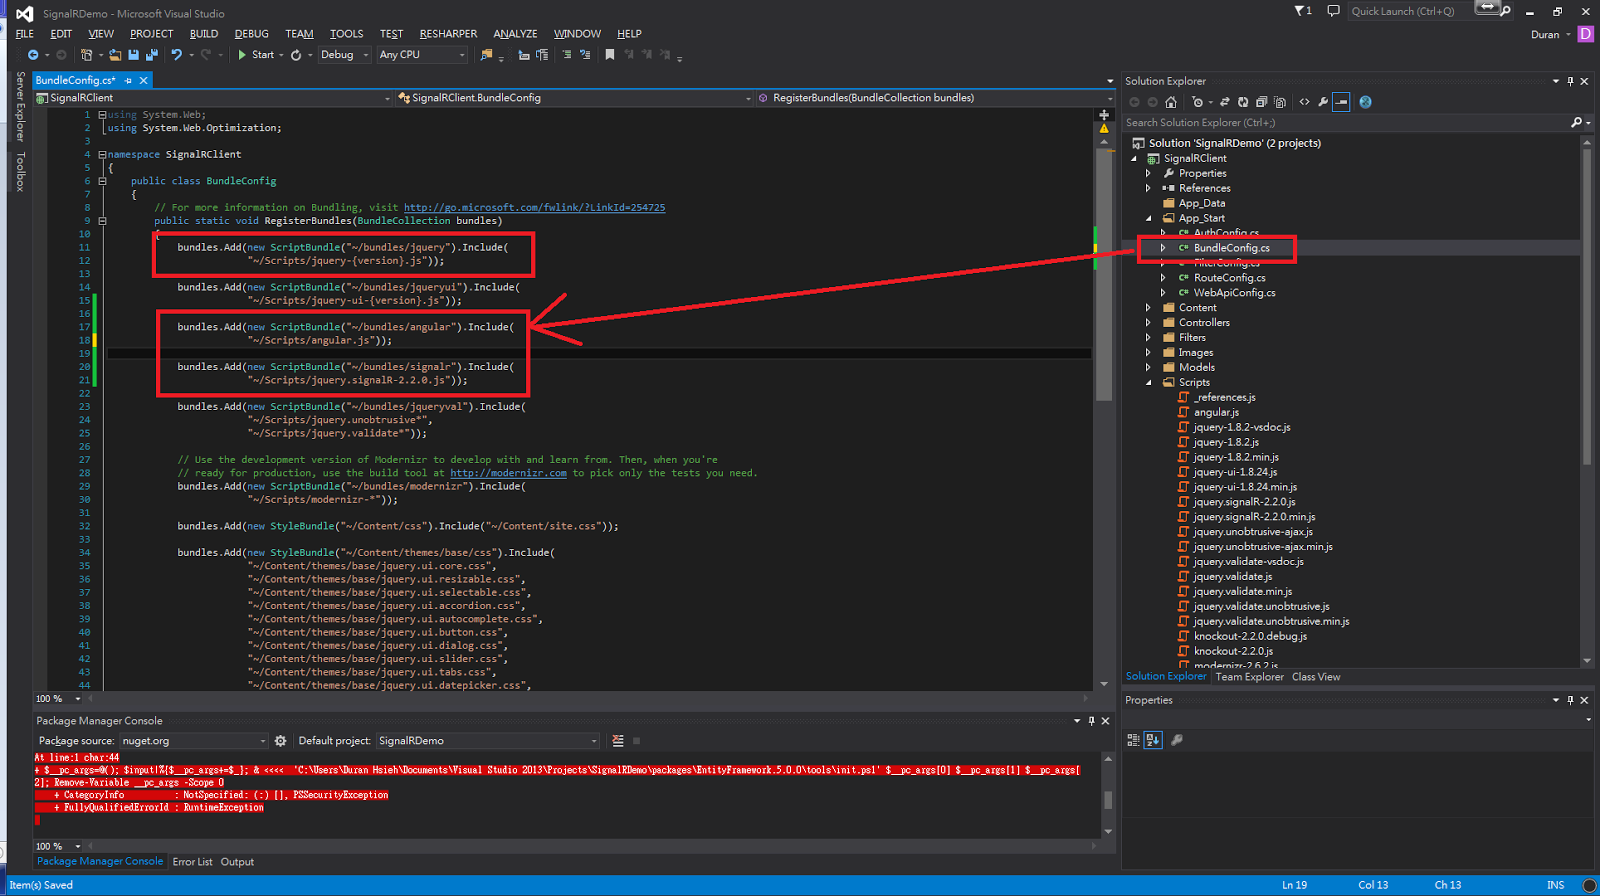This screenshot has height=896, width=1600.
Task: Clear the Package Manager Console output
Action: tap(618, 741)
